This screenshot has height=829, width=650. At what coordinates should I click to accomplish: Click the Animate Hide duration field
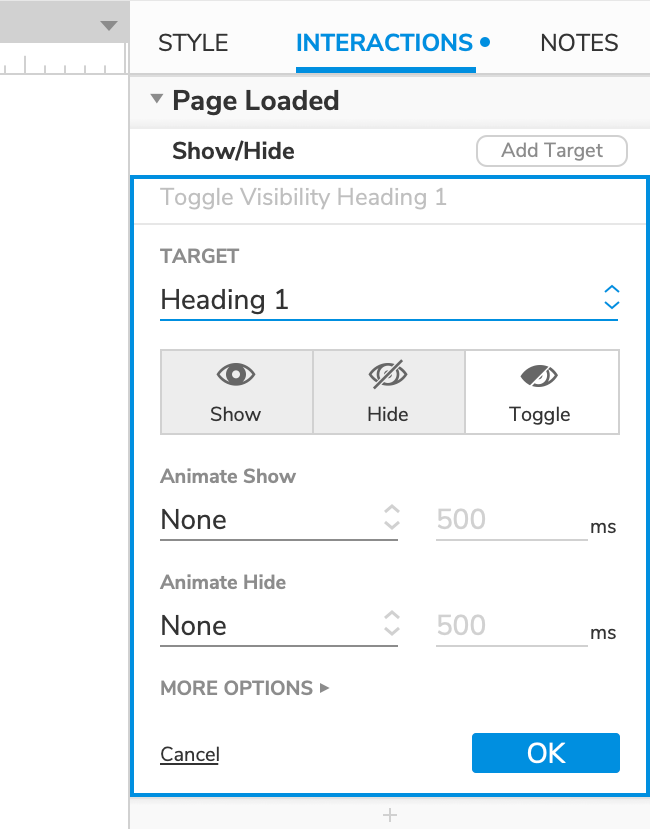pyautogui.click(x=510, y=625)
